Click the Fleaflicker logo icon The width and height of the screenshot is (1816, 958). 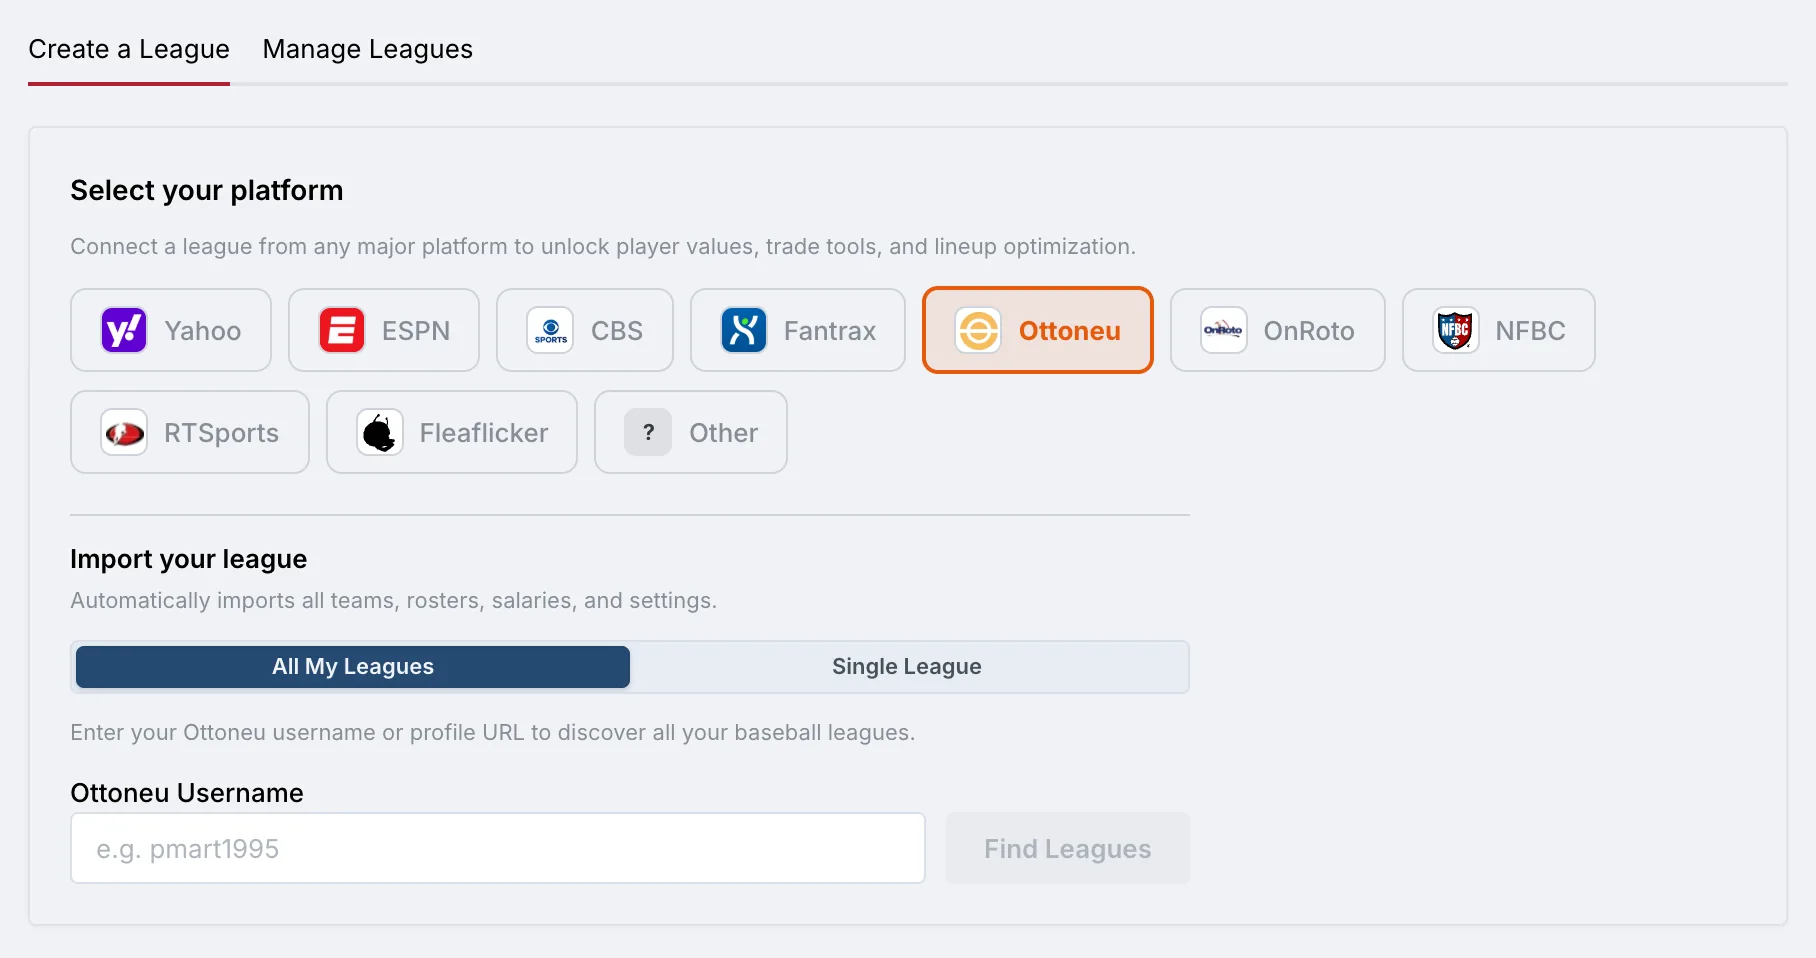point(380,432)
